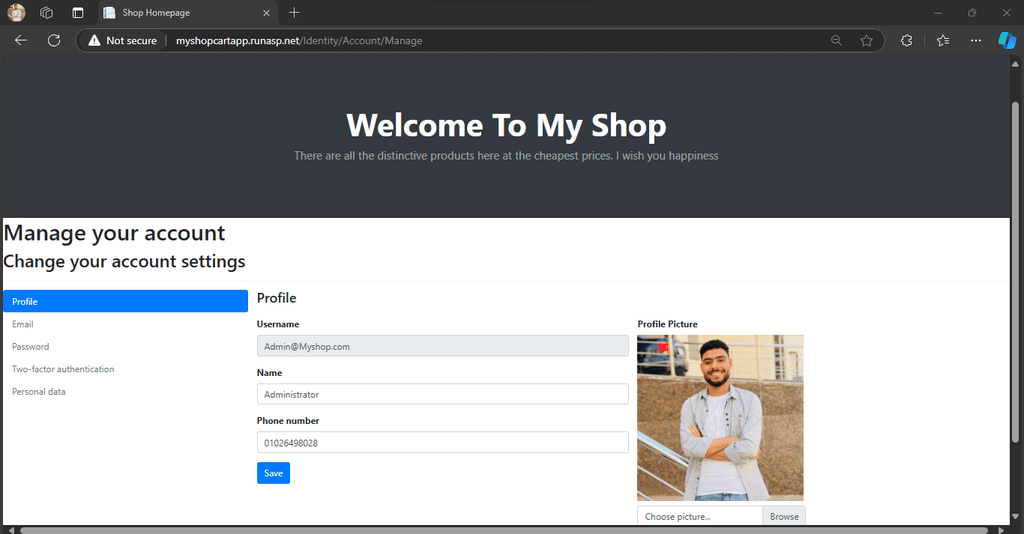Browse for a new profile picture

pyautogui.click(x=784, y=516)
